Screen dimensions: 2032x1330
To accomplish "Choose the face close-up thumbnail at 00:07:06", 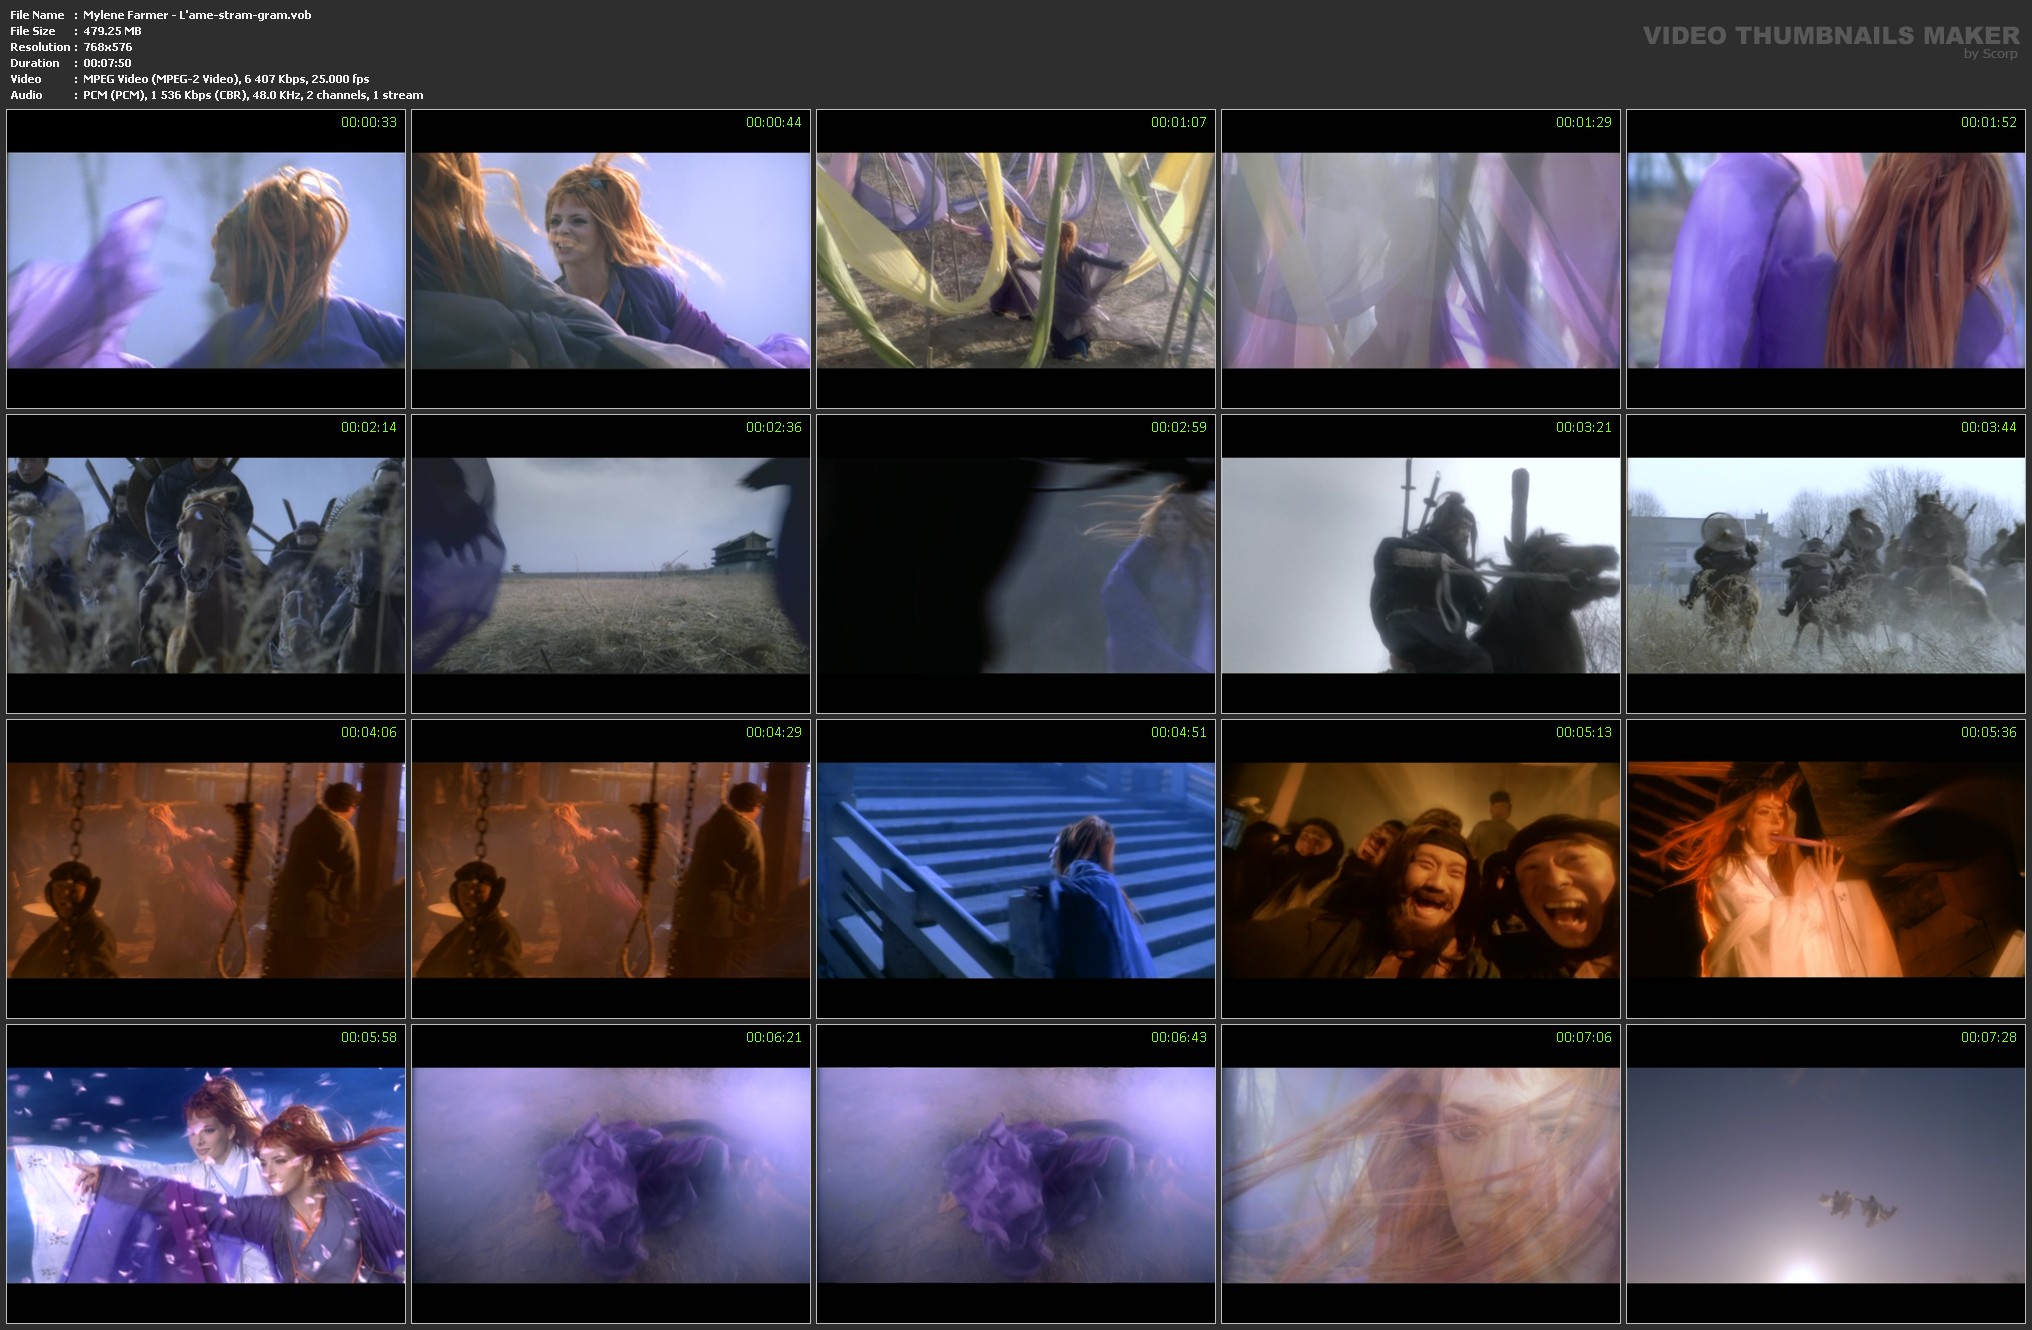I will (x=1421, y=1174).
